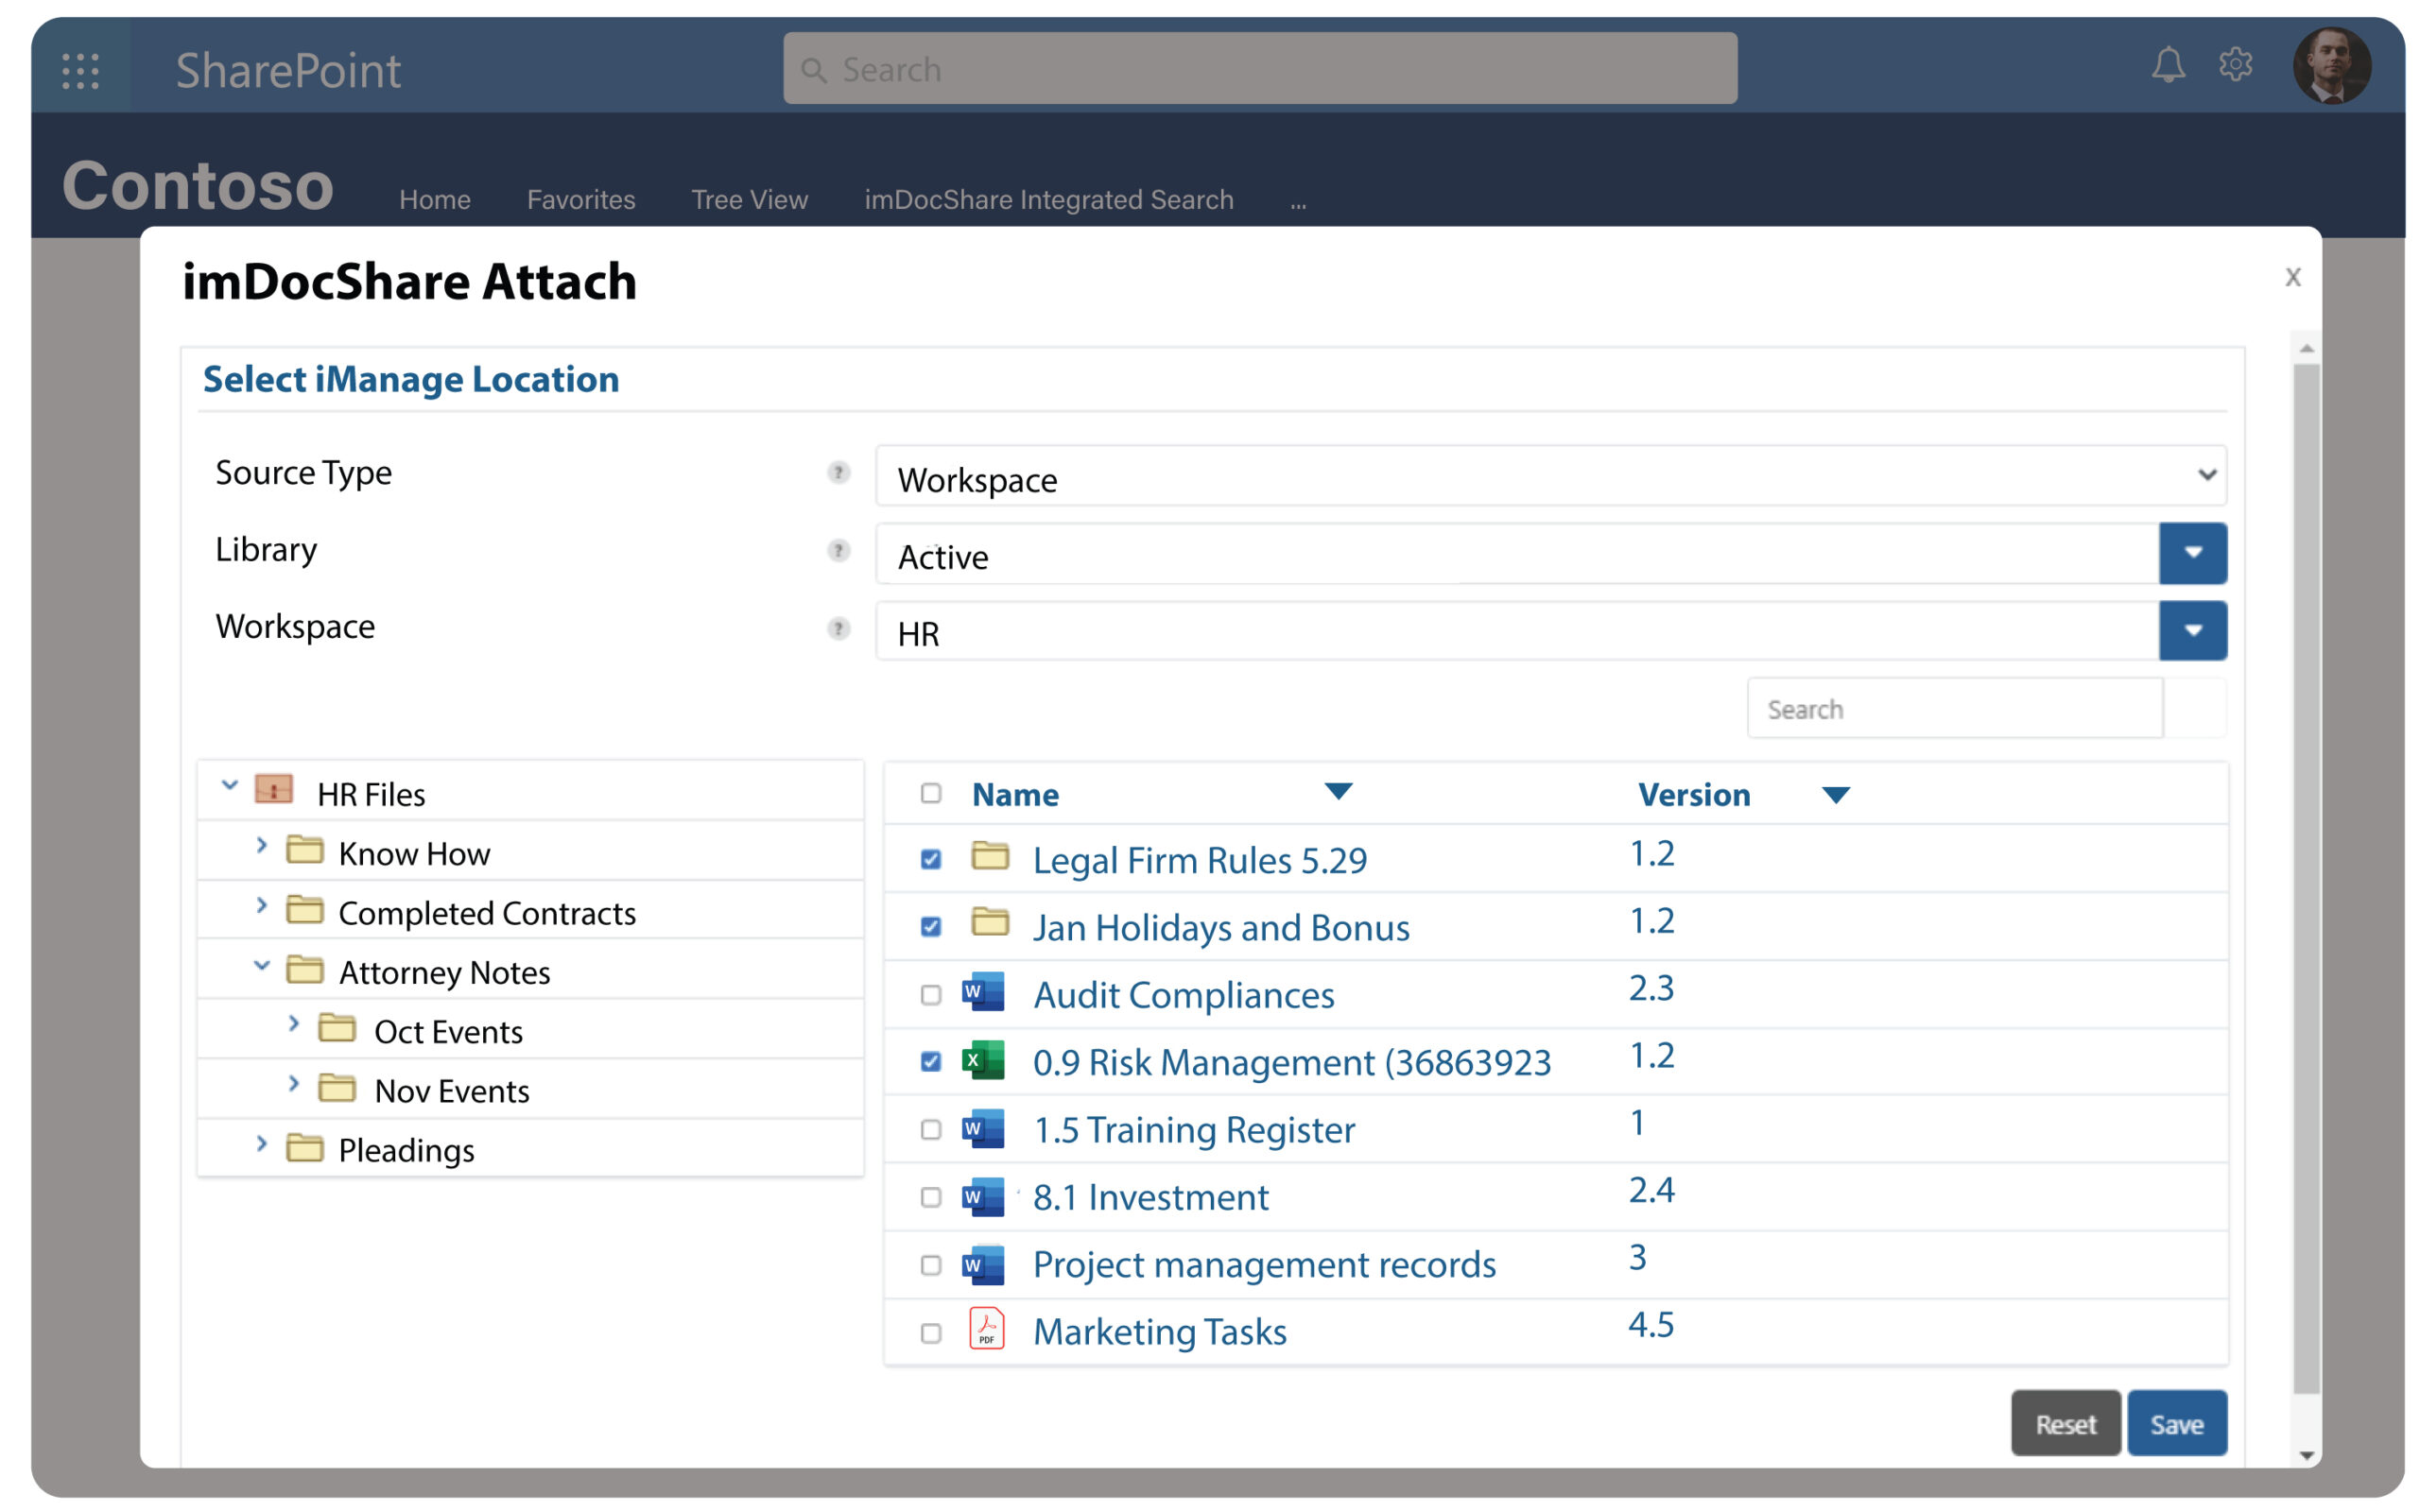Image resolution: width=2420 pixels, height=1512 pixels.
Task: Click the Reset button
Action: [x=2066, y=1423]
